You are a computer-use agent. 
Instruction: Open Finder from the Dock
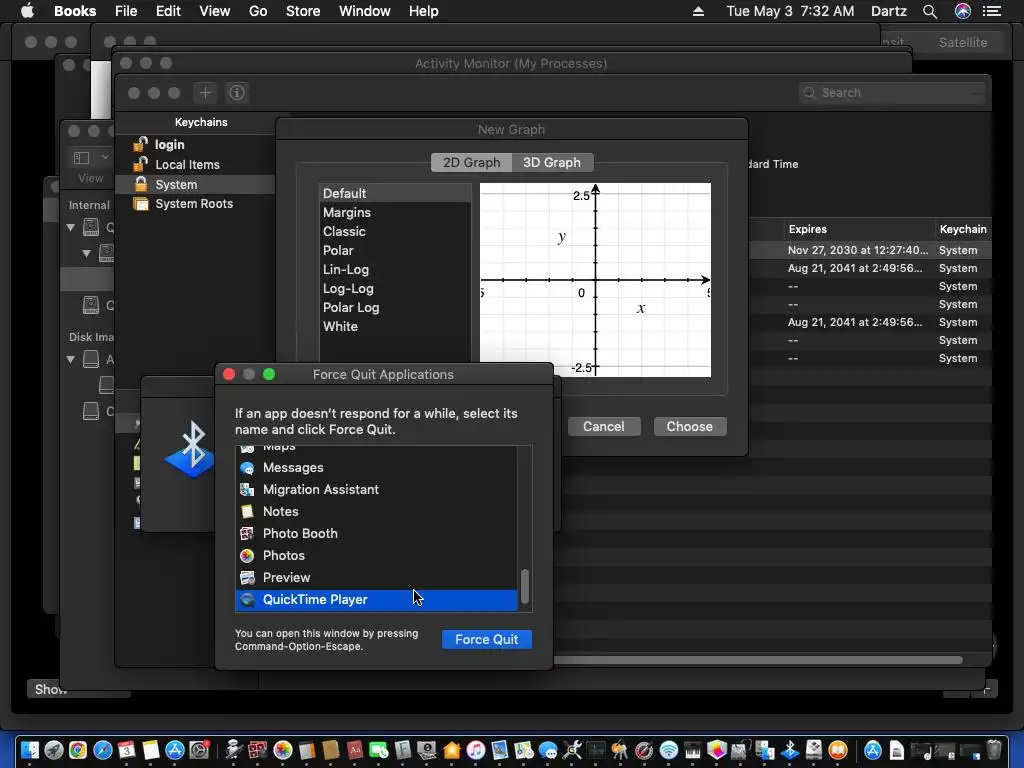(x=29, y=750)
